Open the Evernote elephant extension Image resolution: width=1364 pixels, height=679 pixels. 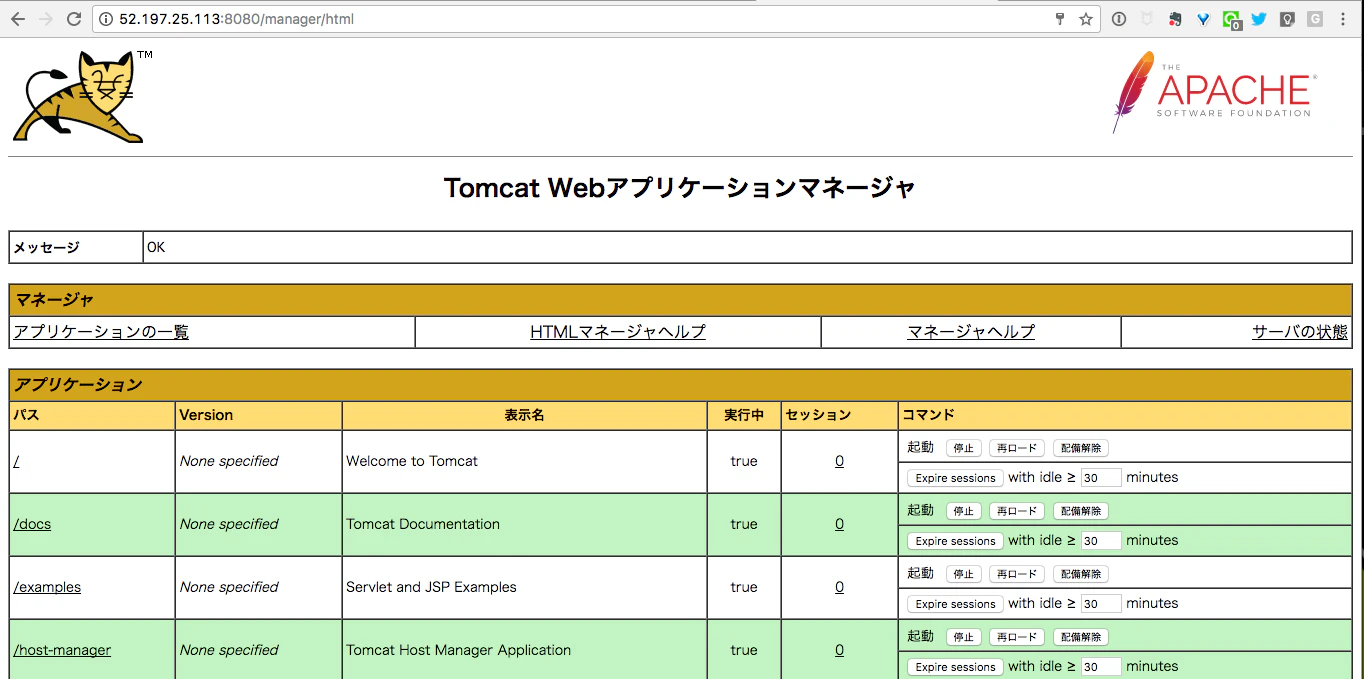(x=1175, y=19)
